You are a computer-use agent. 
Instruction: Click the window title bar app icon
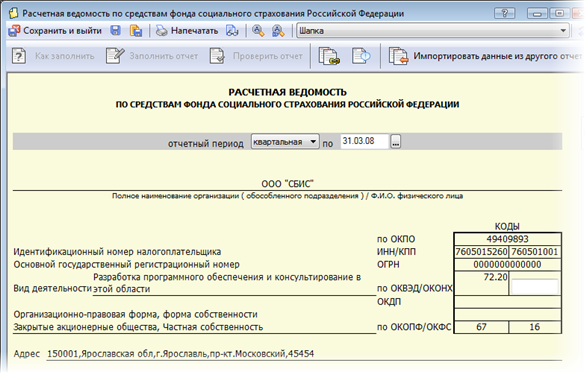click(x=13, y=13)
